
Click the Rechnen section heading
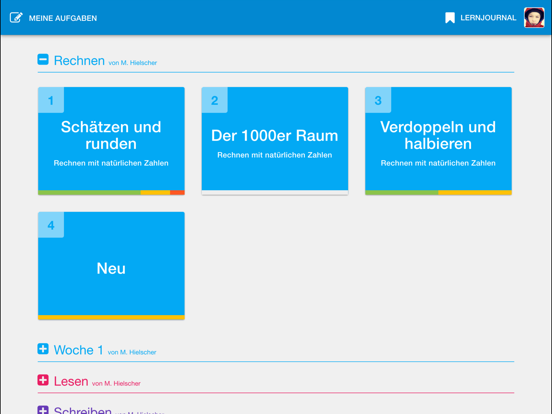coord(79,61)
